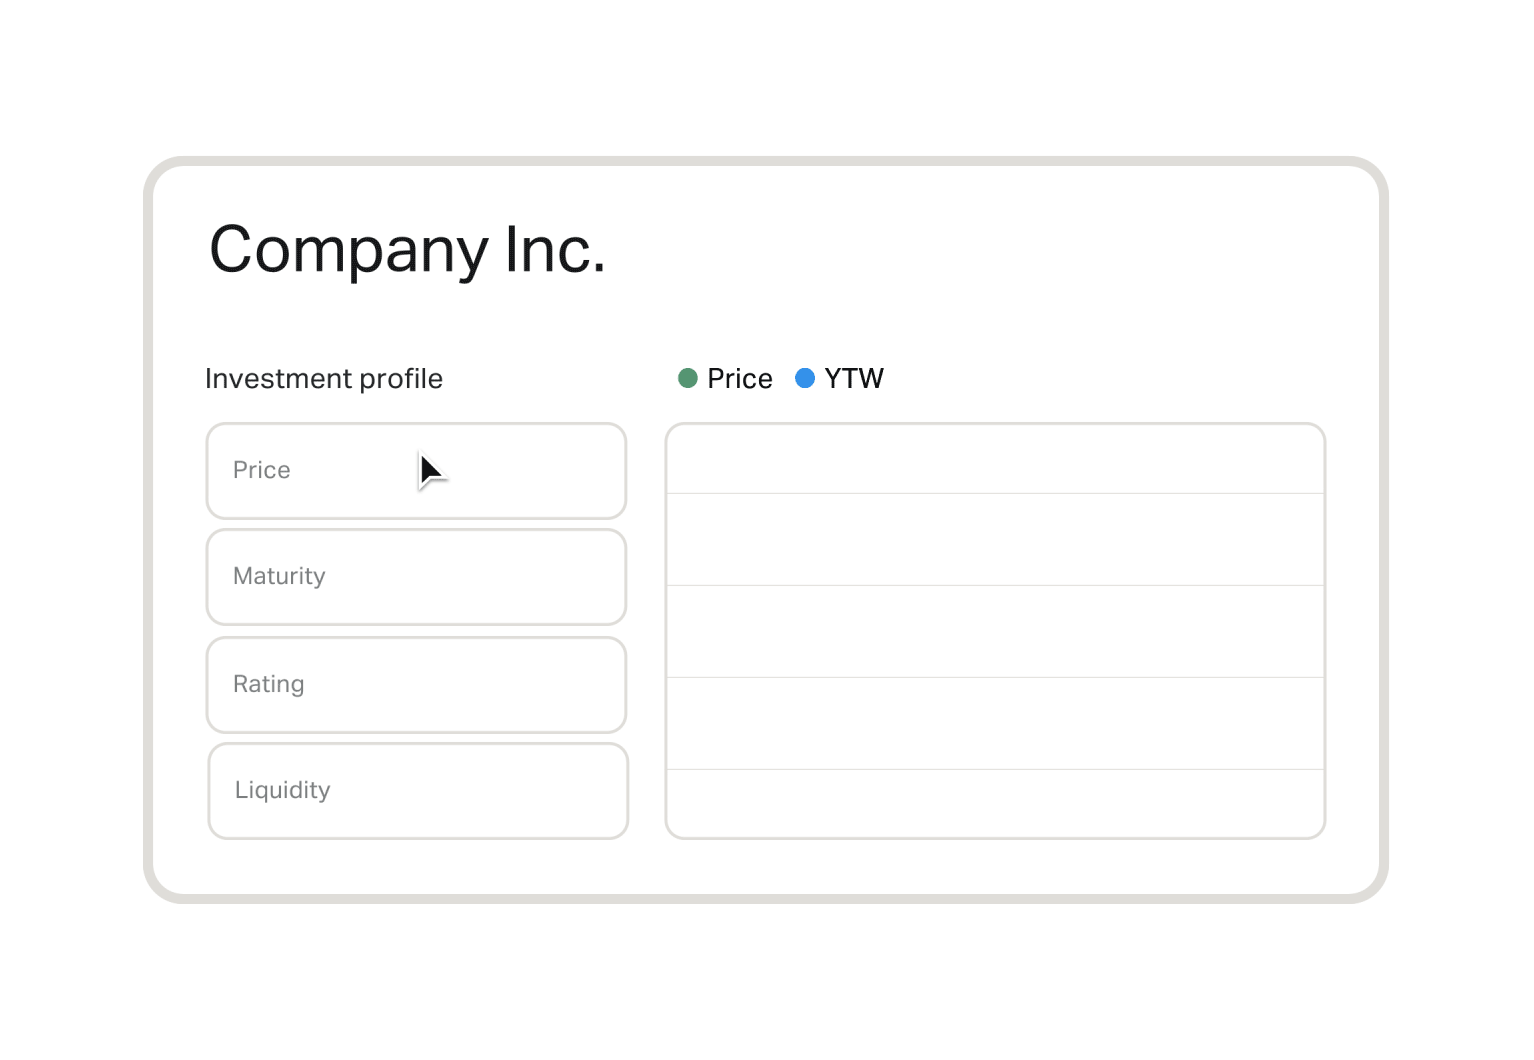Image resolution: width=1534 pixels, height=1060 pixels.
Task: Select the Maturity profile field
Action: click(416, 577)
